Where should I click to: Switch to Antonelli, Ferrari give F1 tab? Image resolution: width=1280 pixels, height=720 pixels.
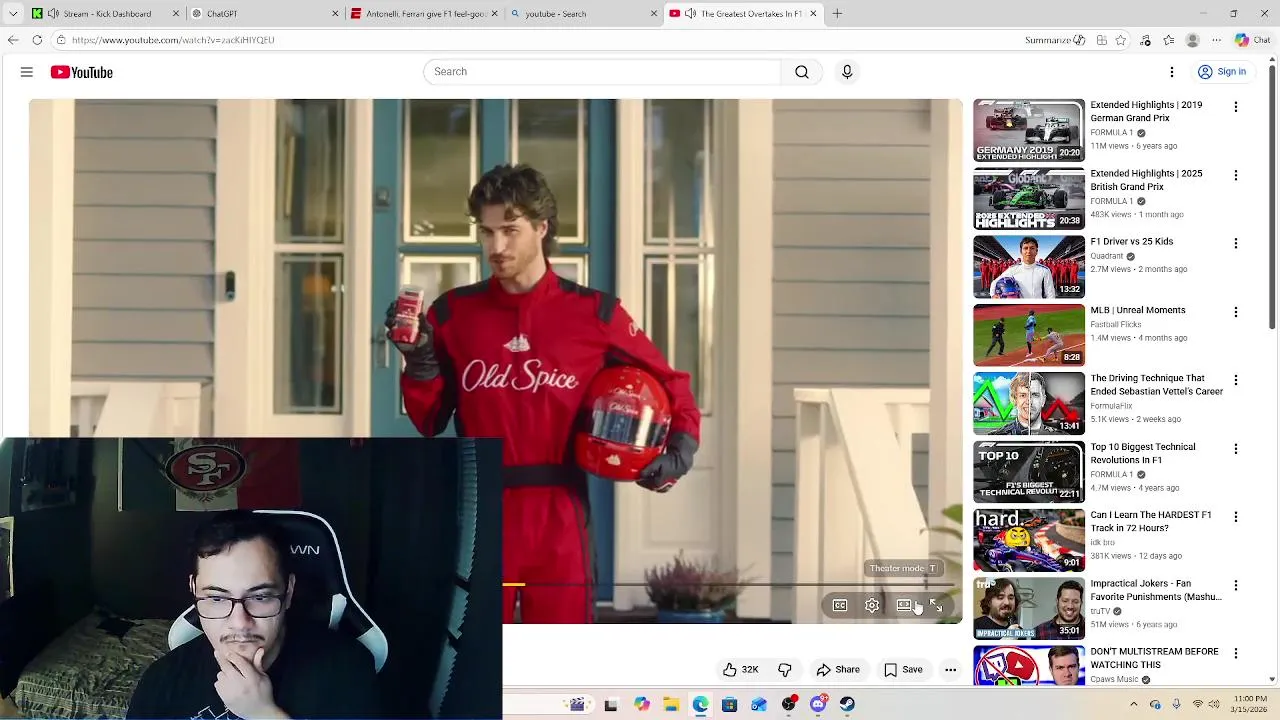click(x=423, y=13)
